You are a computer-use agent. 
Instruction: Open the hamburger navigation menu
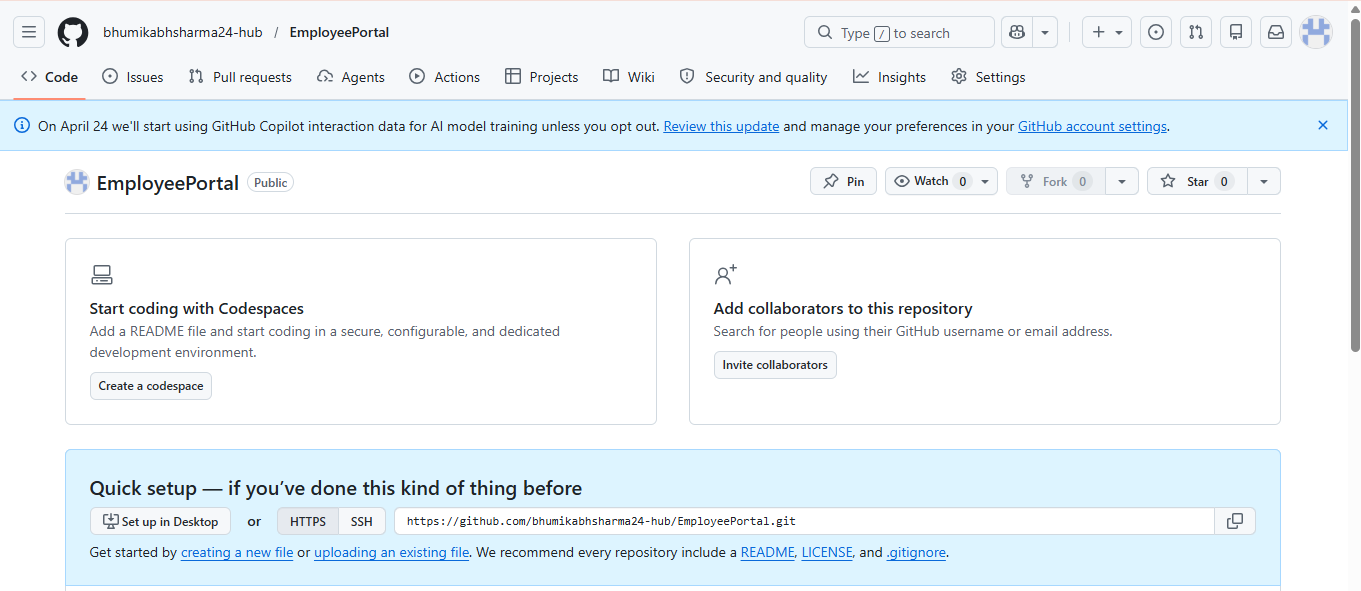point(29,32)
